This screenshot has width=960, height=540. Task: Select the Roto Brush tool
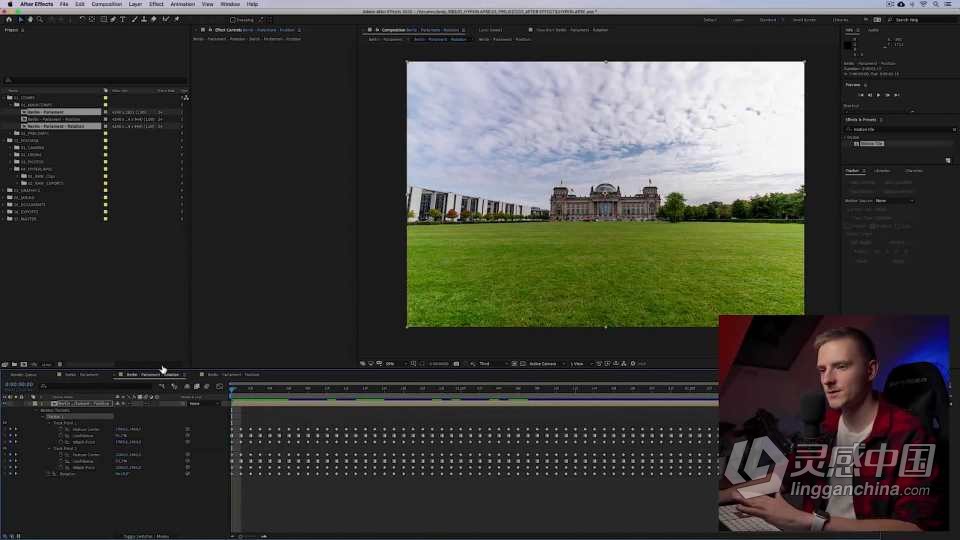coord(166,20)
